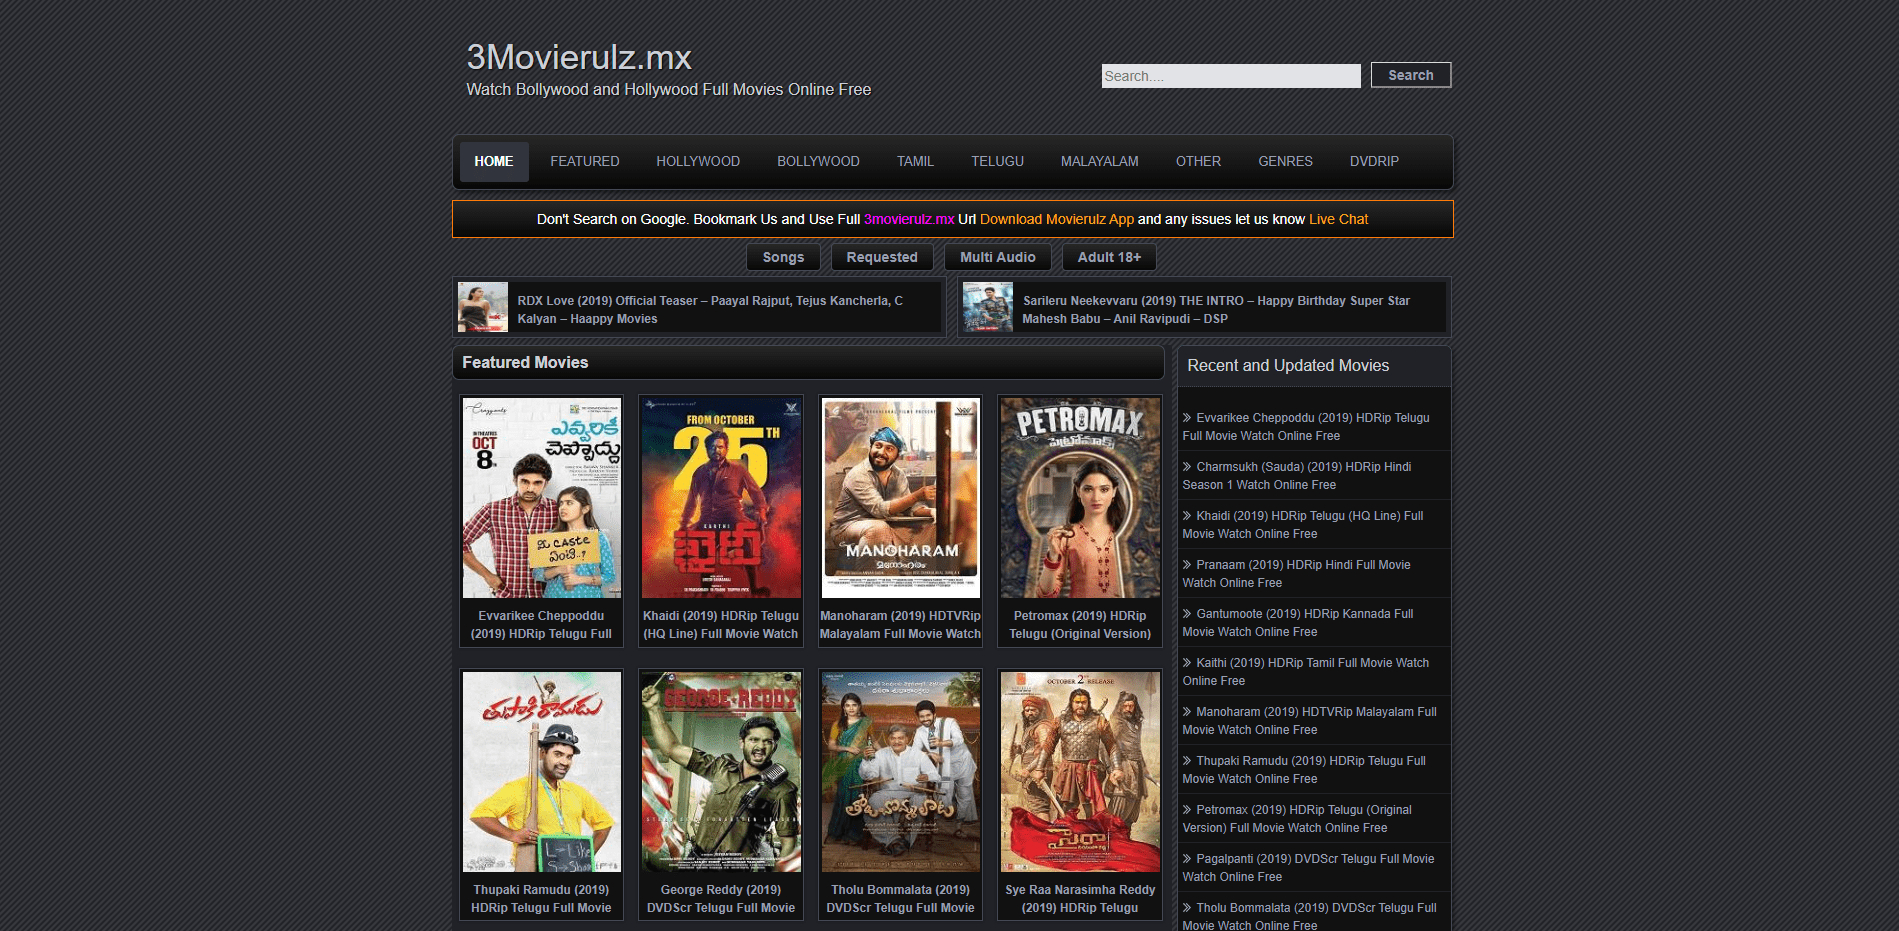Open Charmsukh (Sauda) Hindi Season 1 link
This screenshot has height=931, width=1899.
click(1297, 476)
